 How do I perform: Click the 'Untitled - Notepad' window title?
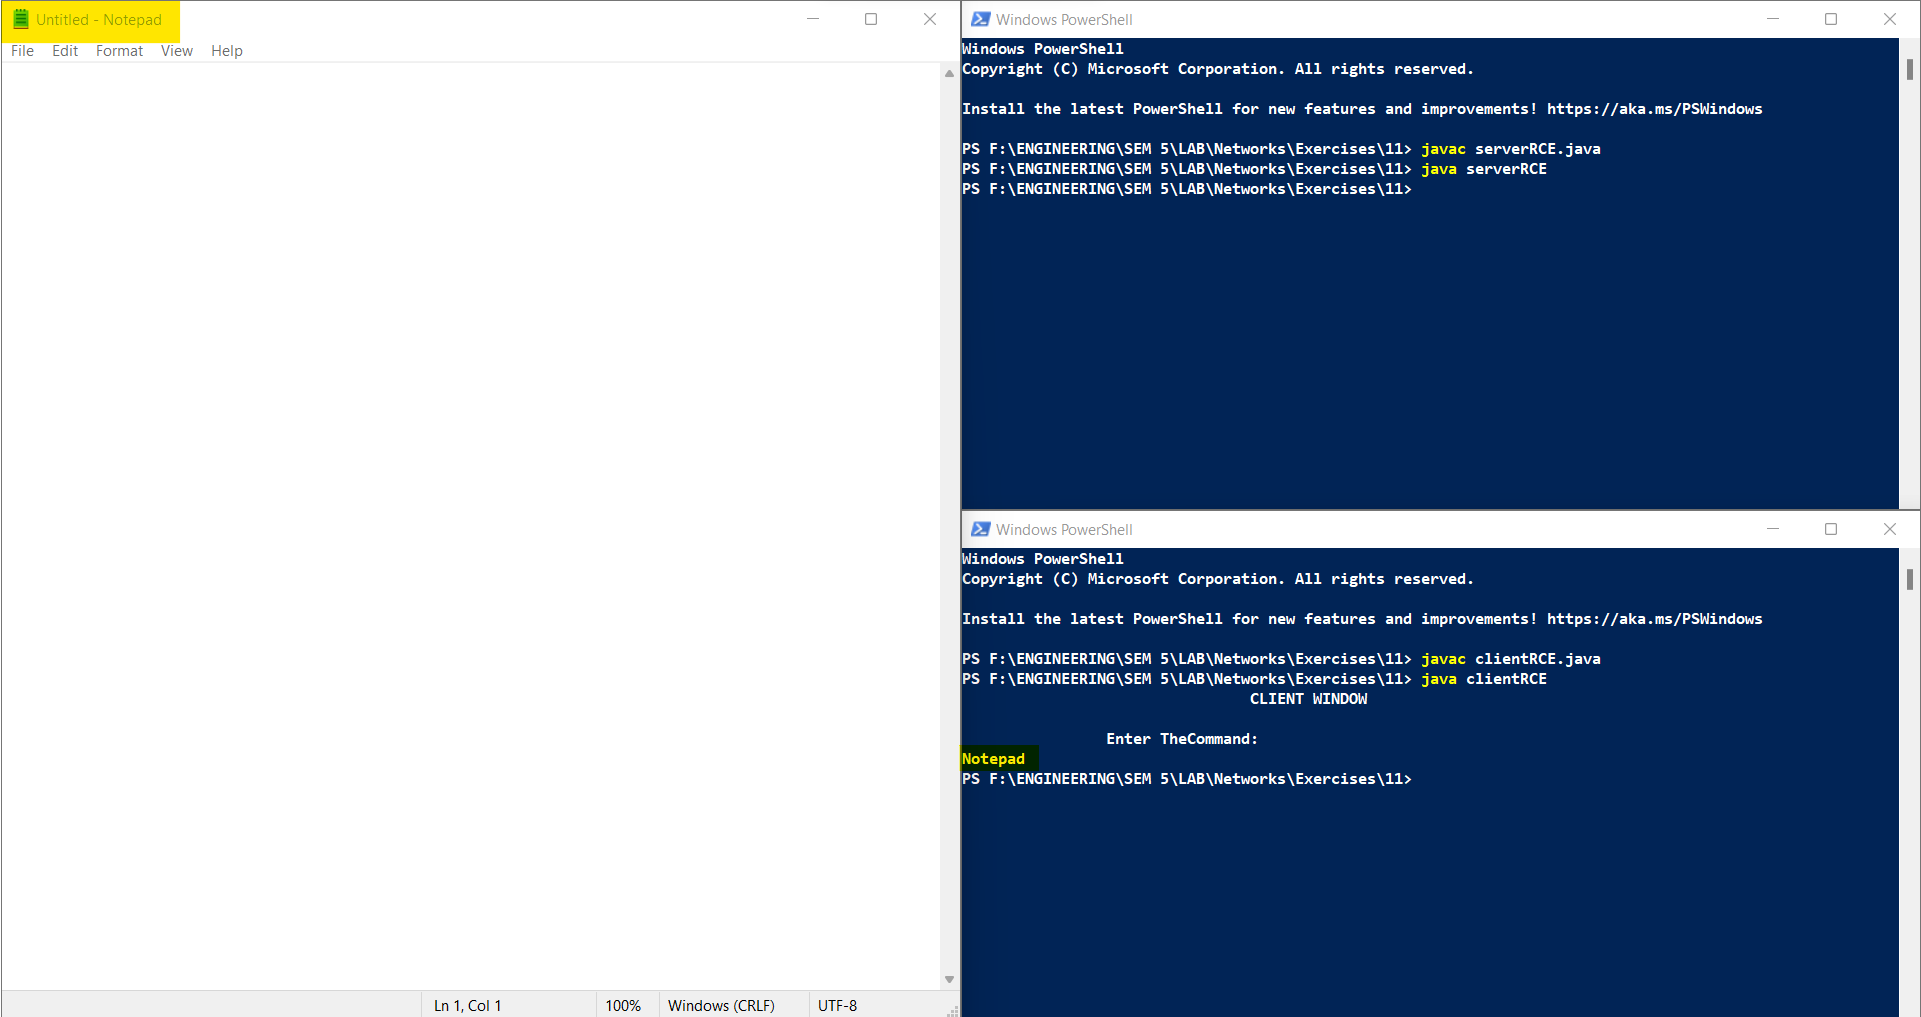(99, 20)
